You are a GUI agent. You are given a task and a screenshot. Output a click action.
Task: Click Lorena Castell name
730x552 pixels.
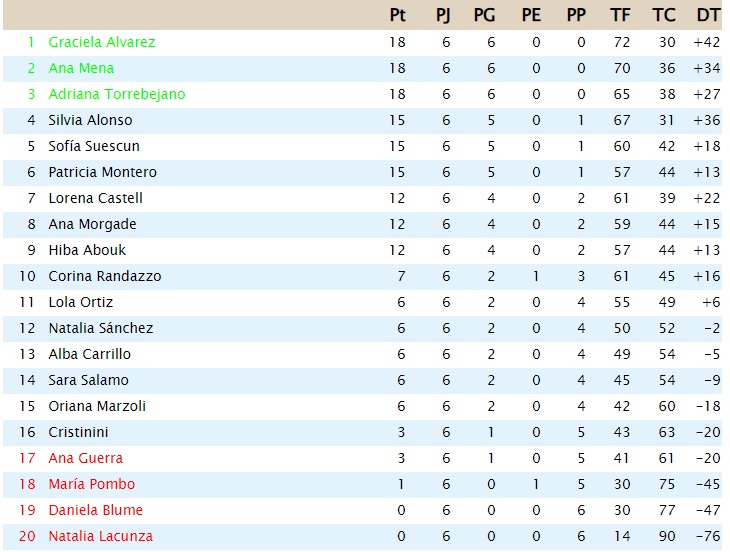tap(95, 198)
